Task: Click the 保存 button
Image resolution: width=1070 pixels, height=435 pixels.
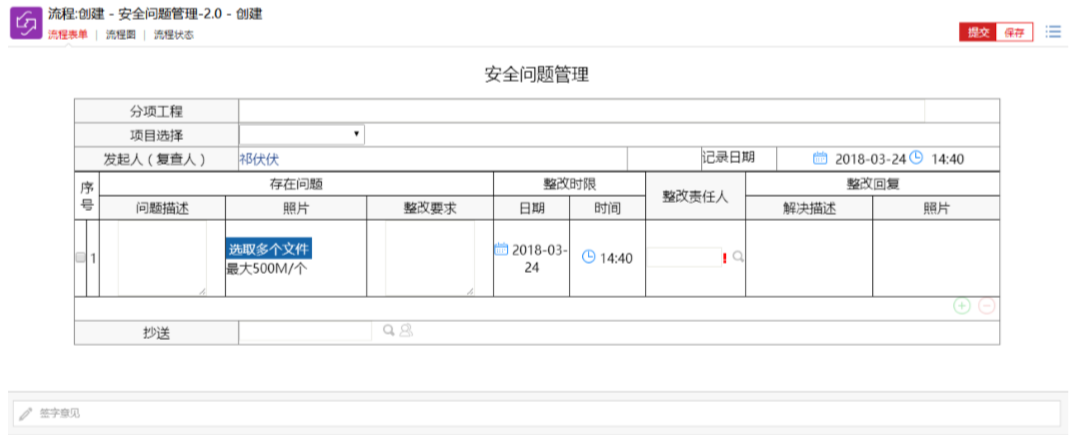Action: [1015, 32]
